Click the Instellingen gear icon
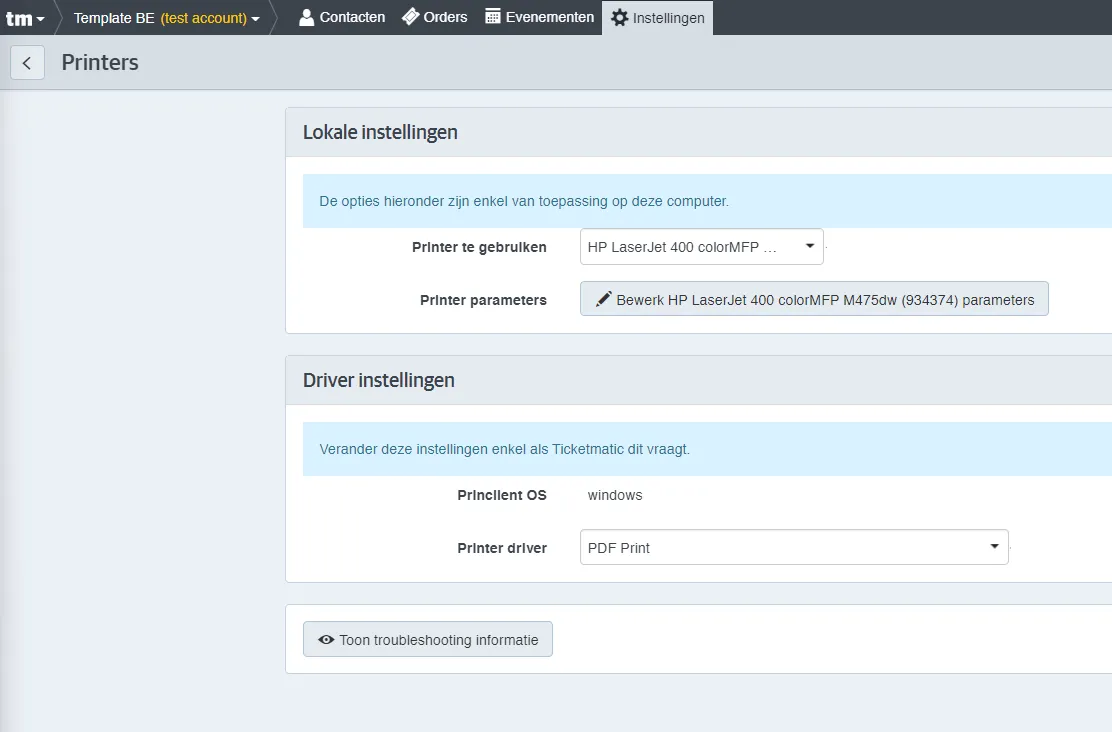1112x732 pixels. click(620, 18)
